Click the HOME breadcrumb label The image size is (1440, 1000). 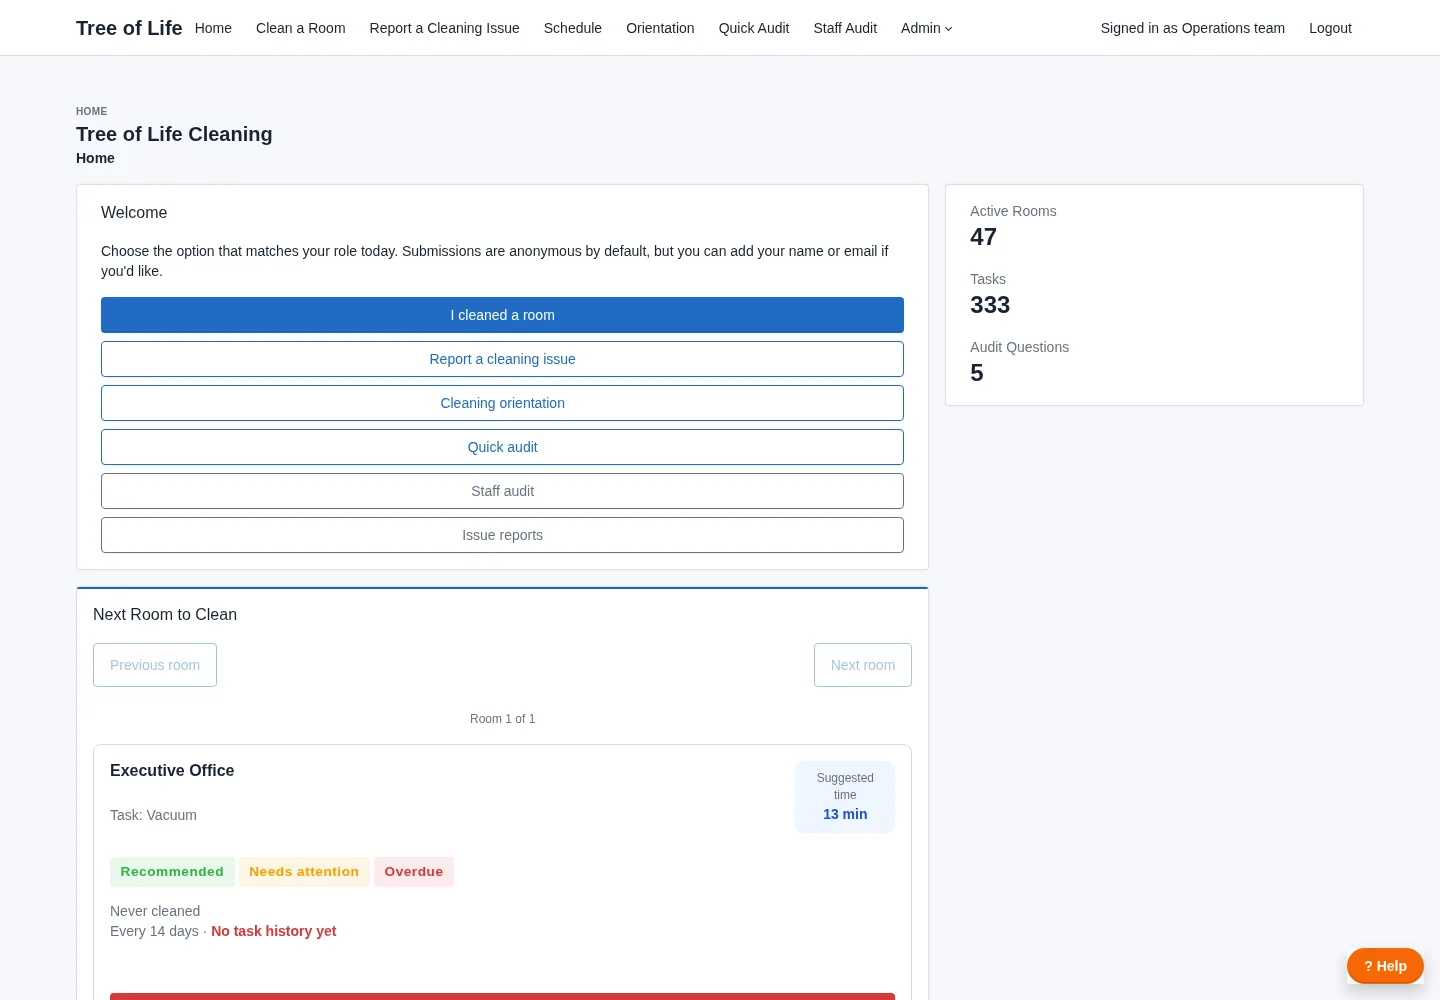[91, 111]
